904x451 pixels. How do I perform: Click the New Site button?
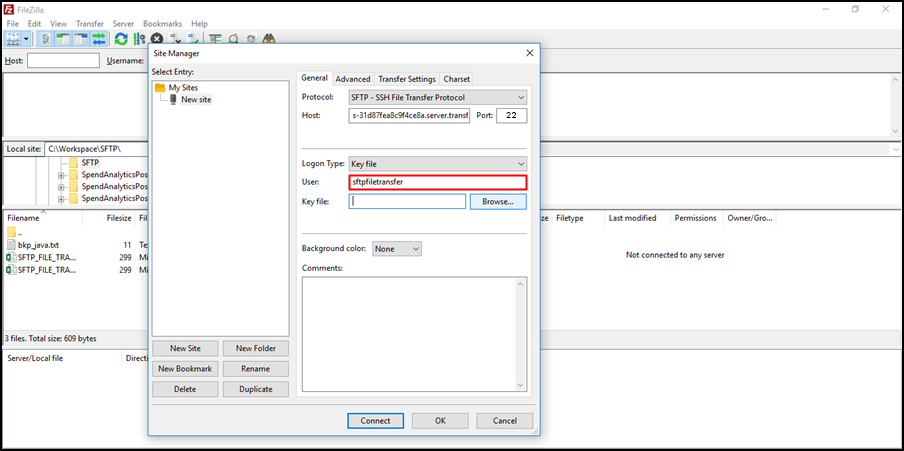[x=186, y=348]
